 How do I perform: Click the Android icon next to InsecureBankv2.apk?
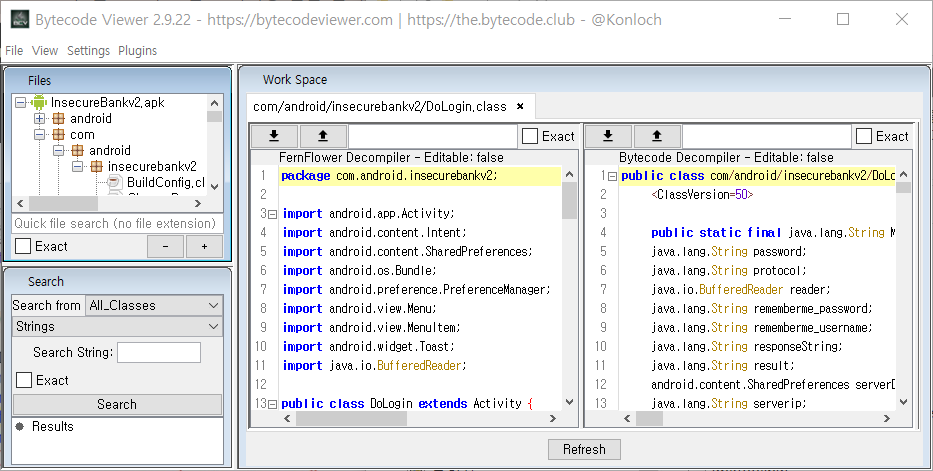[39, 102]
